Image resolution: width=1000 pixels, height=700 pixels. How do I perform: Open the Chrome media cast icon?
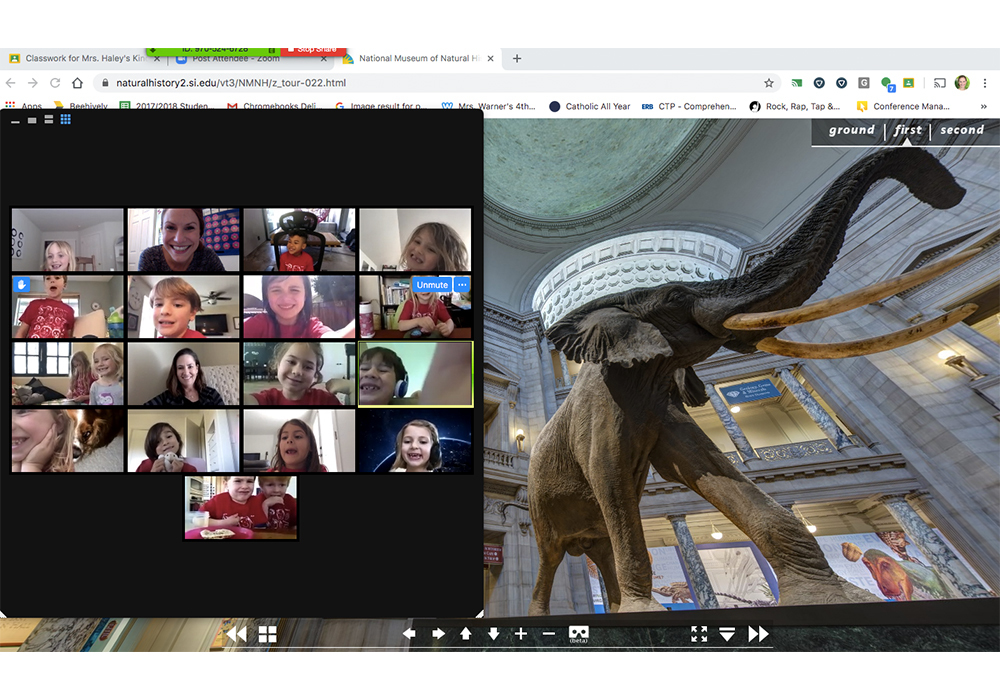point(939,83)
